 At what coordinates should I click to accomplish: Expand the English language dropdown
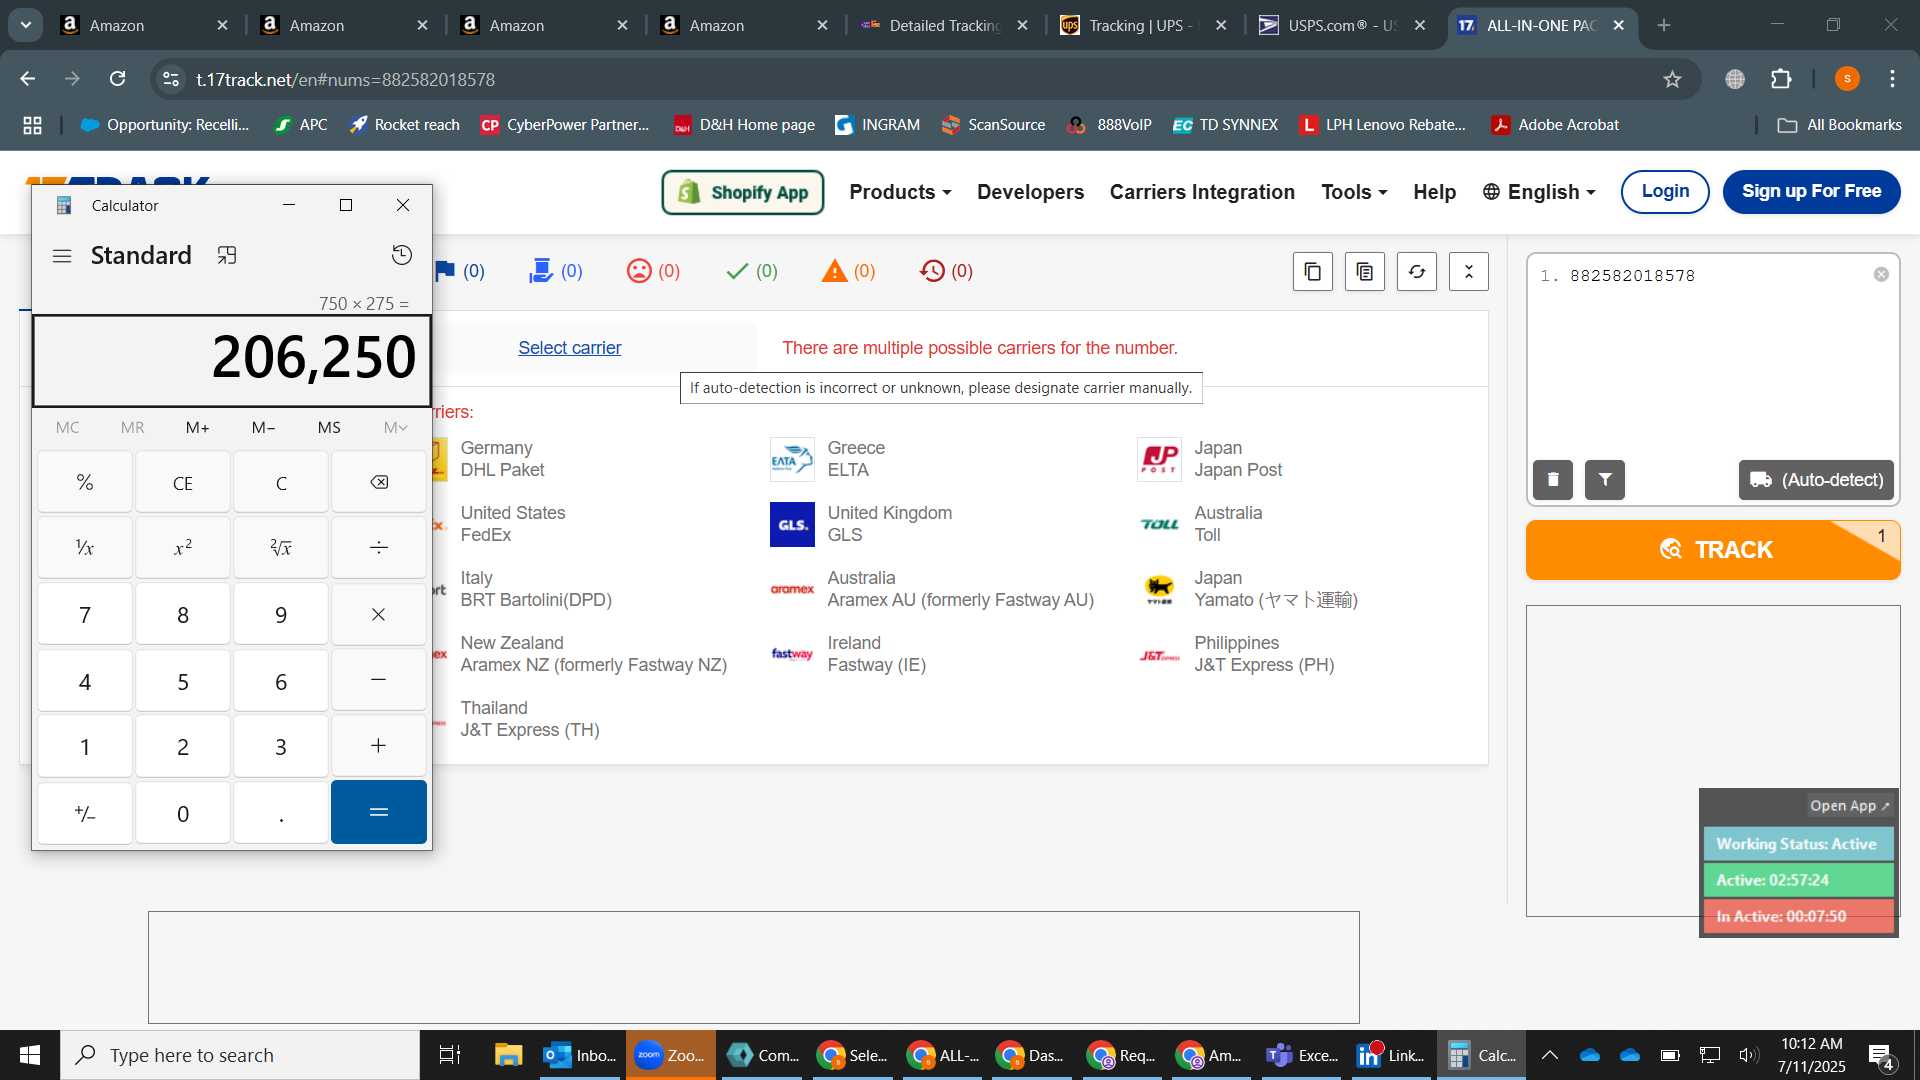pyautogui.click(x=1538, y=192)
